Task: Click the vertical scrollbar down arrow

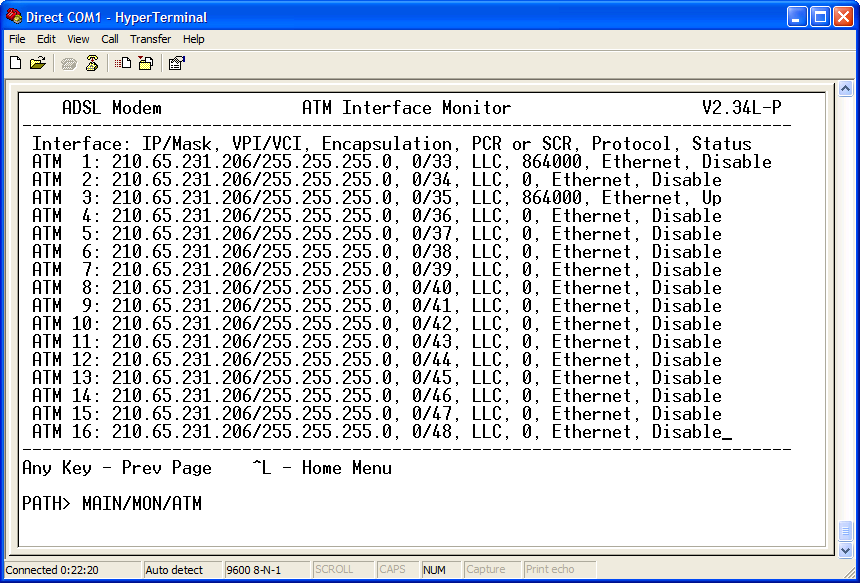Action: pos(845,550)
